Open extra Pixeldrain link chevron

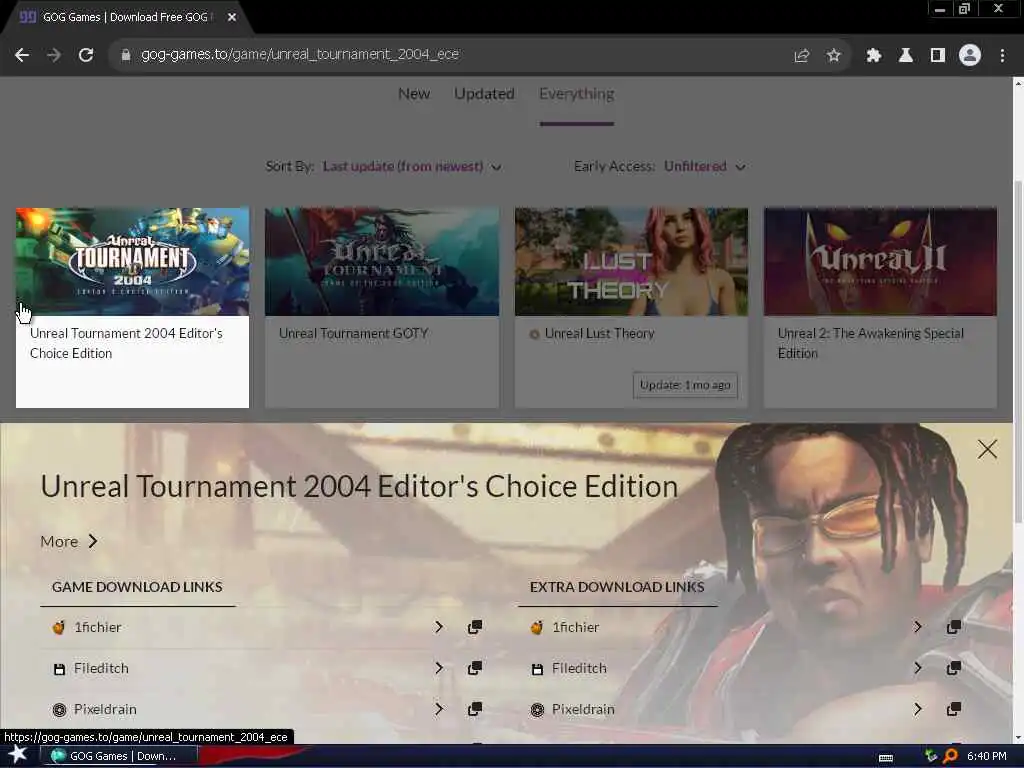[918, 709]
